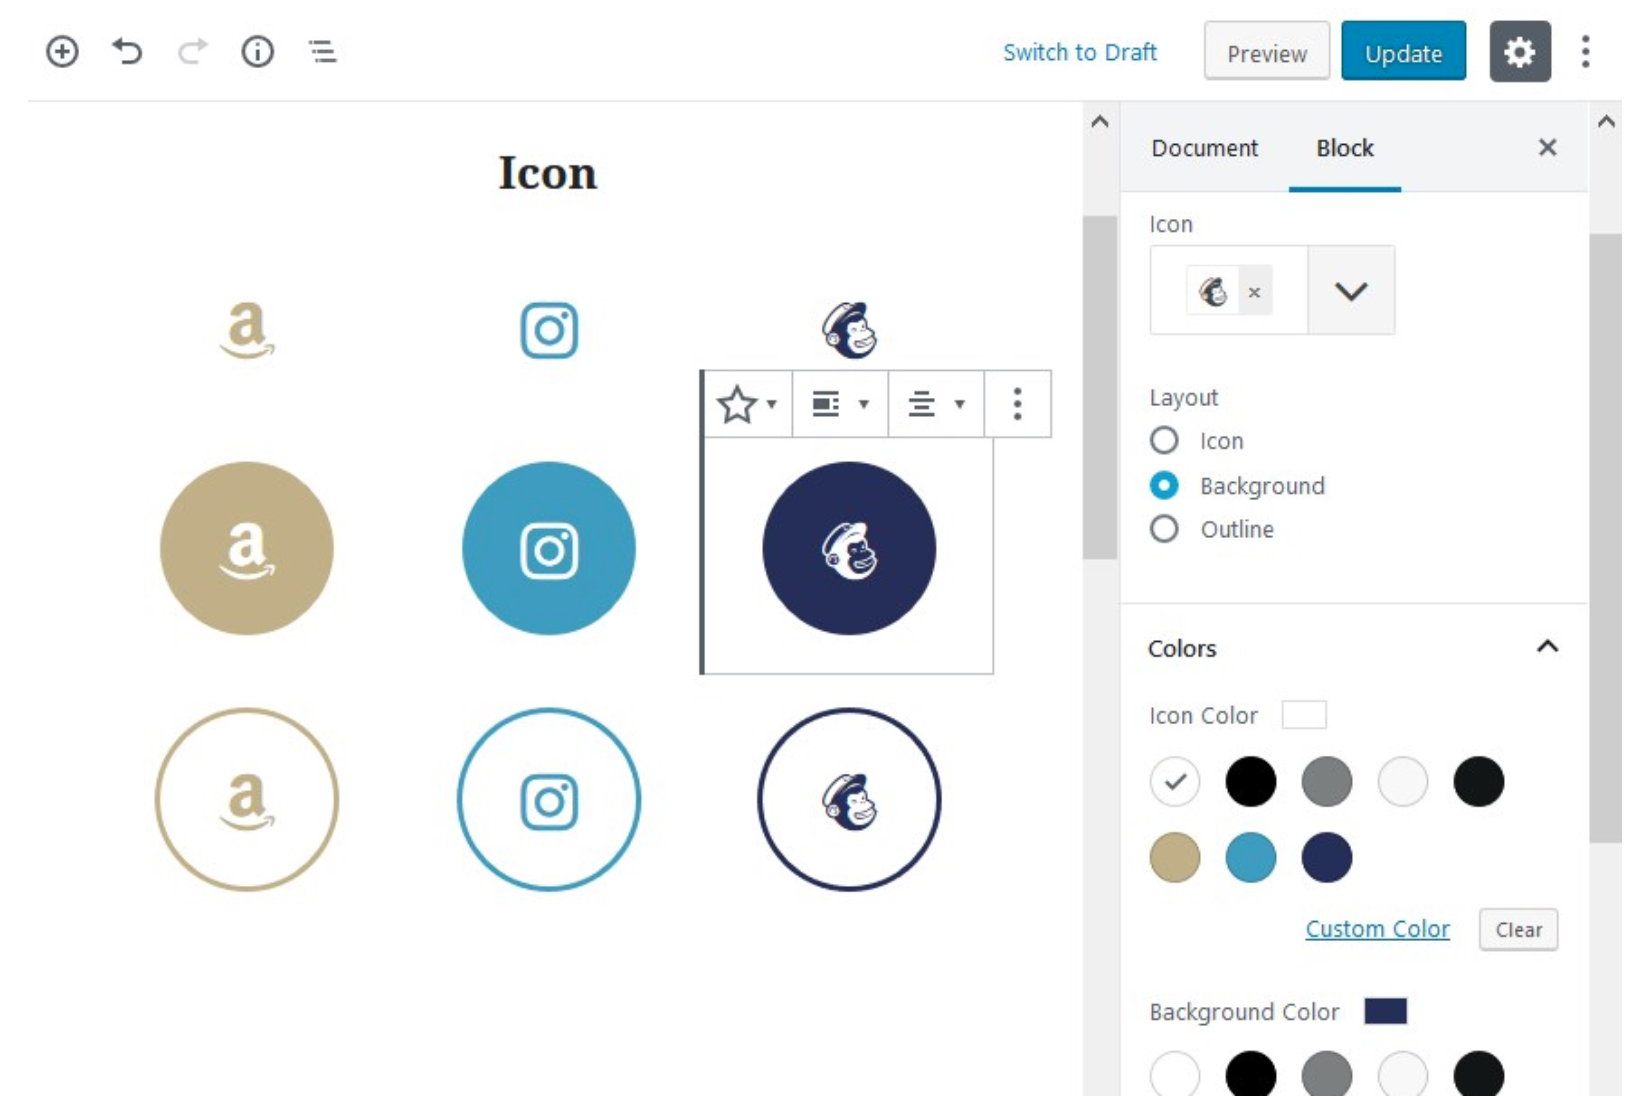Image resolution: width=1644 pixels, height=1098 pixels.
Task: Select the plain Amazon icon block
Action: click(247, 330)
